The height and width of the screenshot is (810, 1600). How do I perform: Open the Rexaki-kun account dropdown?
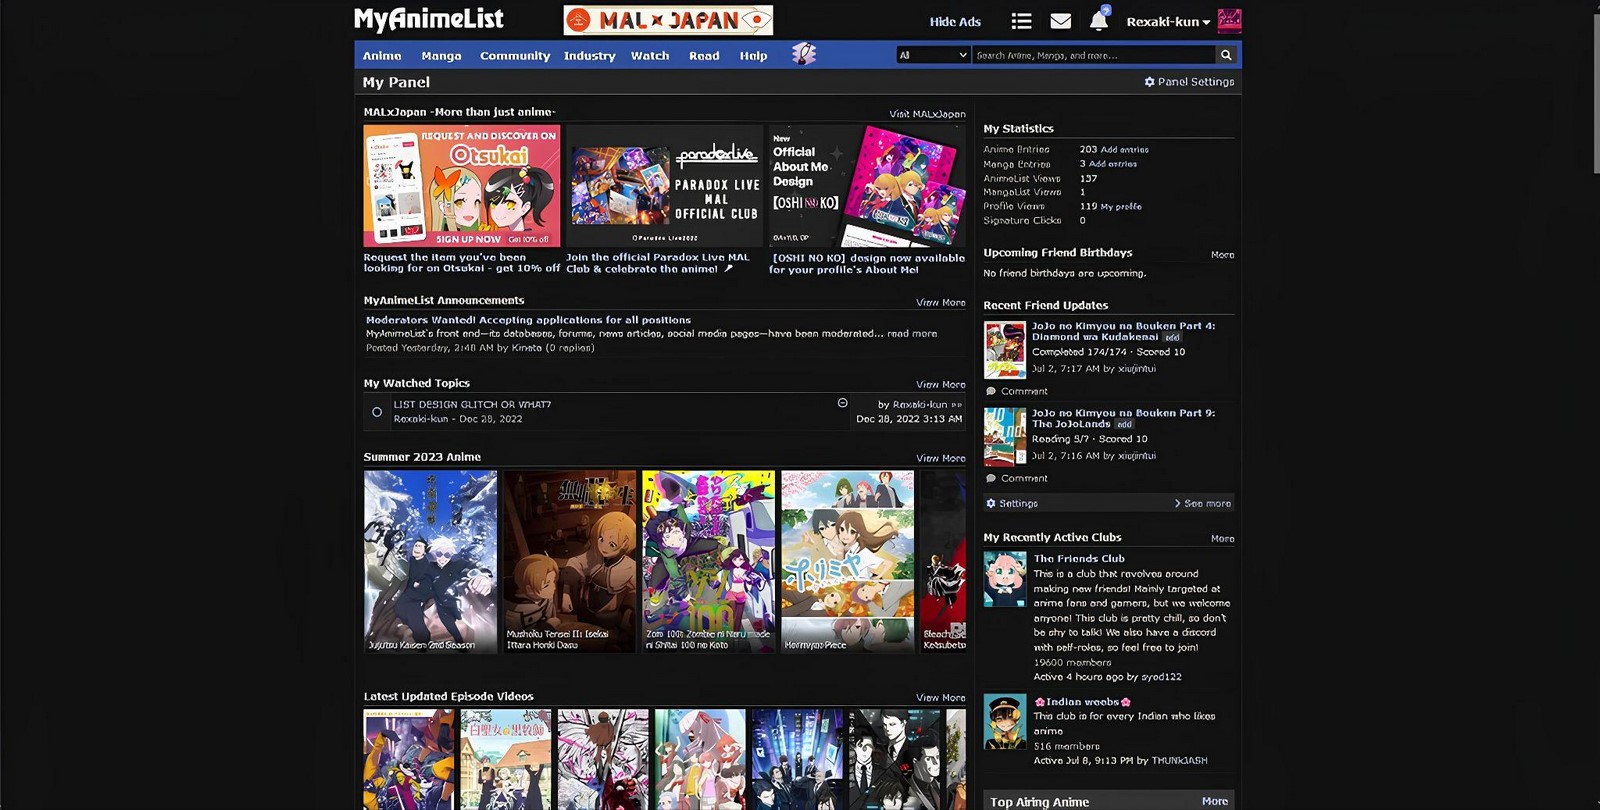(1168, 22)
